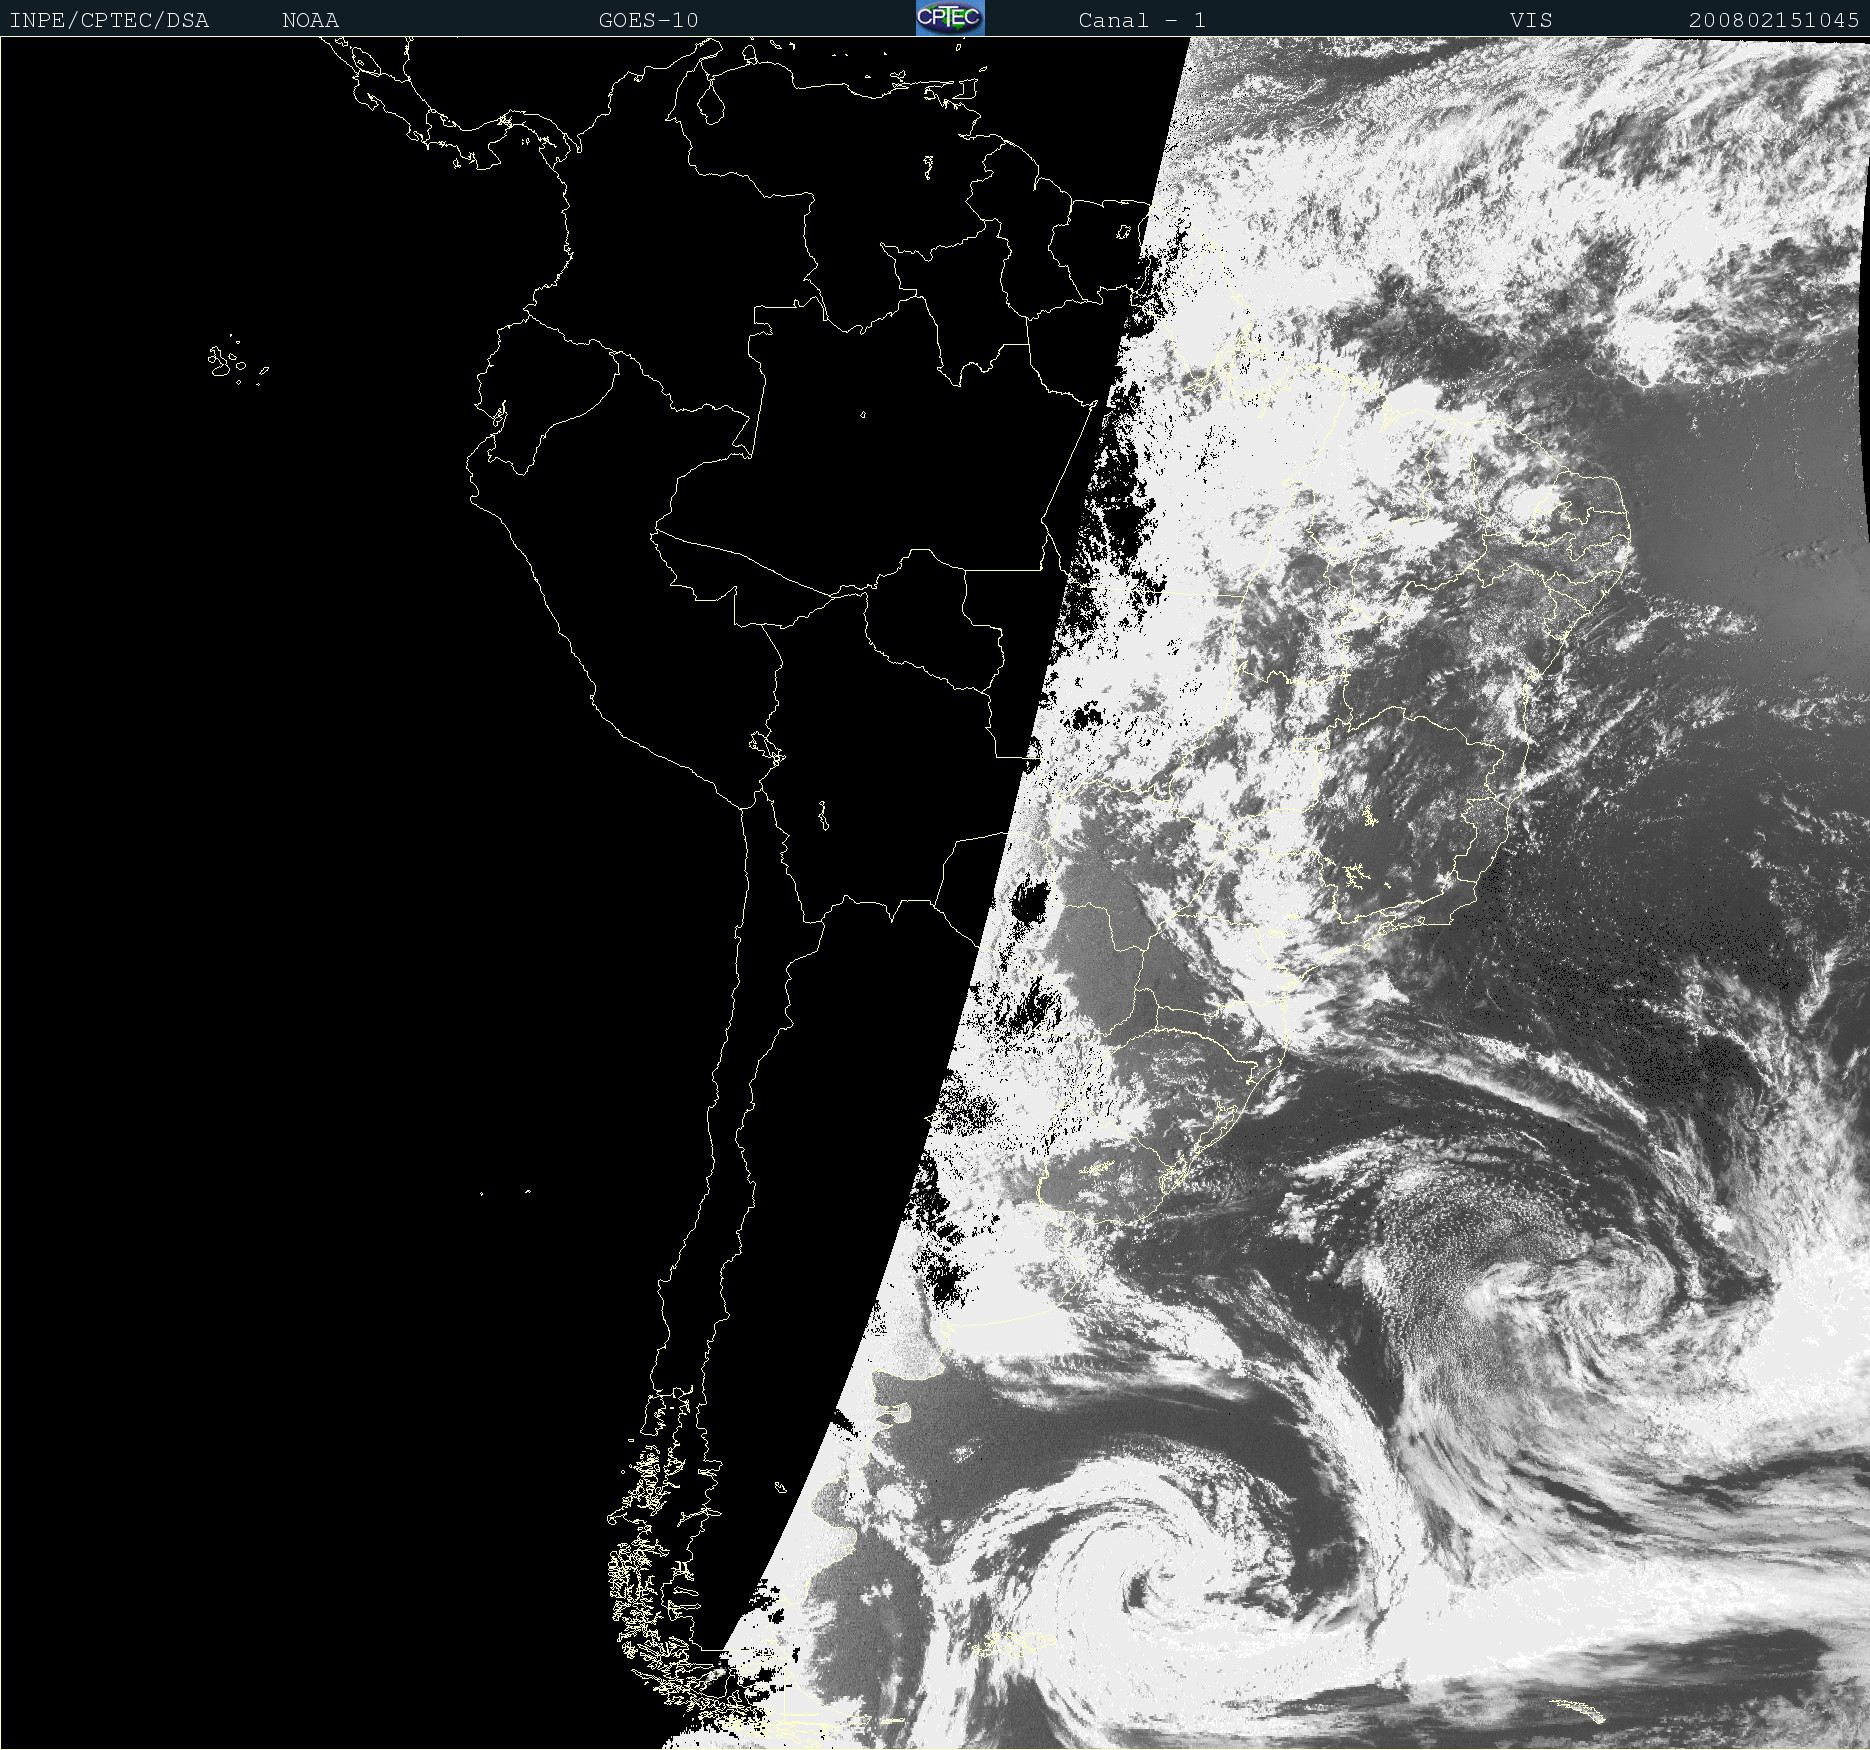Click the 'Canal - 1' channel label
This screenshot has height=1750, width=1870.
1142,20
